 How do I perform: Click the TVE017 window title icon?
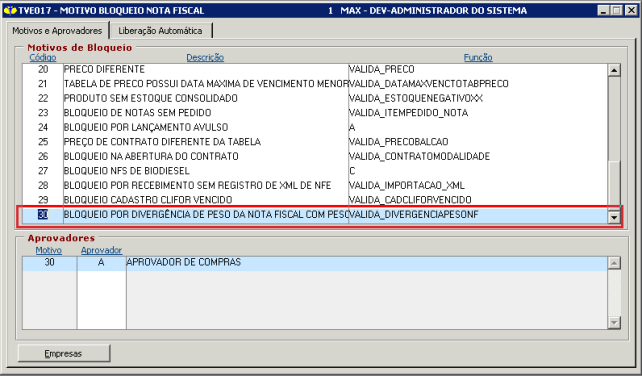[x=10, y=10]
